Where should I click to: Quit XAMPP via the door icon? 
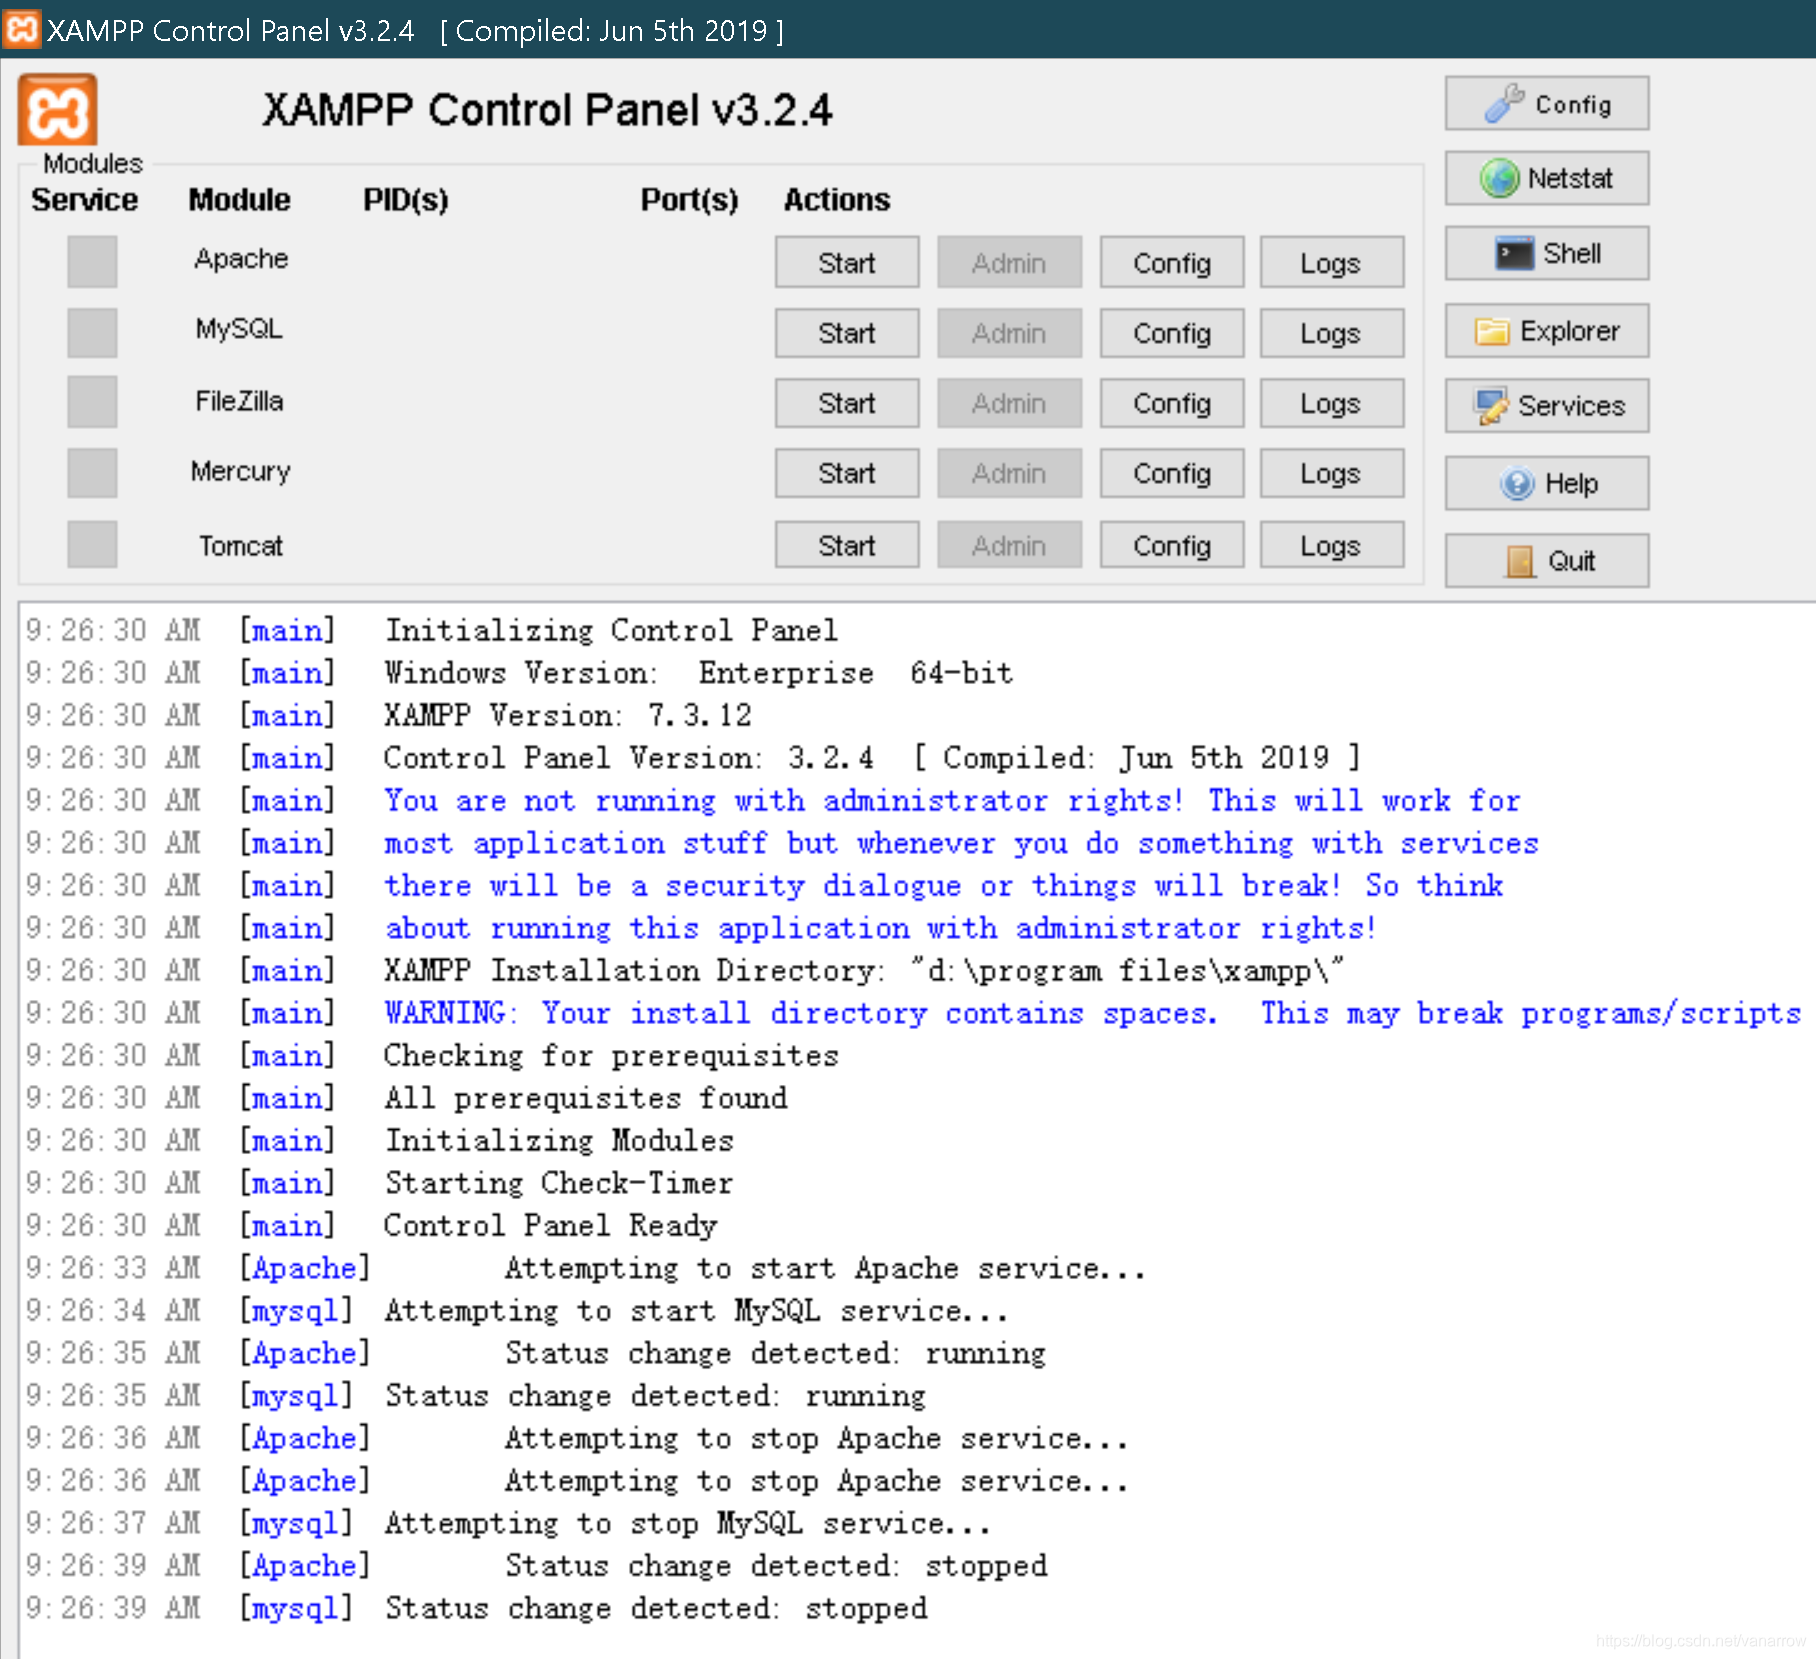click(1546, 561)
